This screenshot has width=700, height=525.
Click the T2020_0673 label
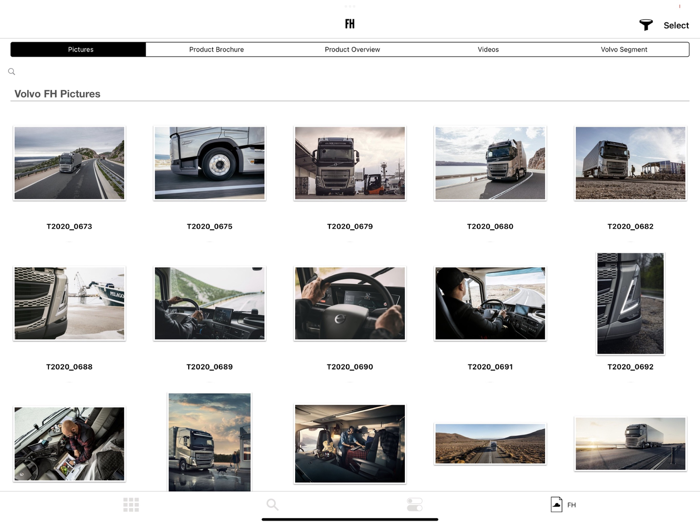tap(69, 226)
